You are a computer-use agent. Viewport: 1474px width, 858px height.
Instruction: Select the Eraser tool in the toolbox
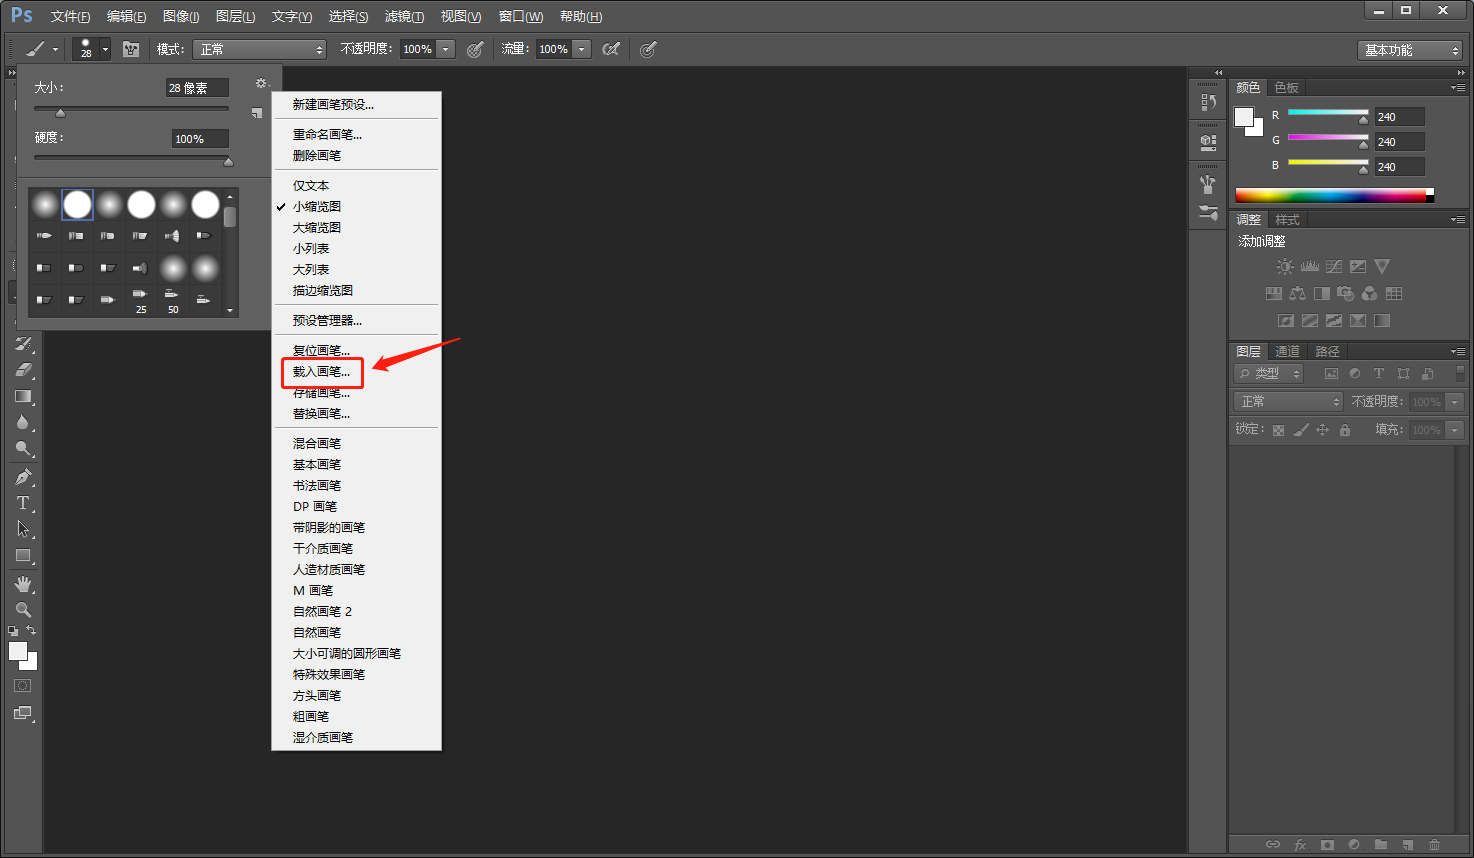pyautogui.click(x=24, y=370)
